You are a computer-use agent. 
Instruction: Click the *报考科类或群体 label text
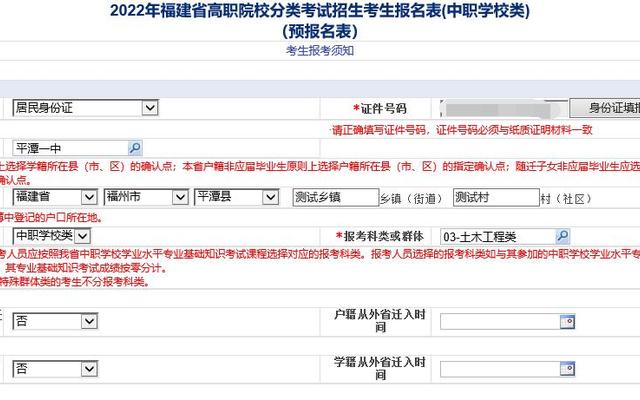tap(380, 236)
